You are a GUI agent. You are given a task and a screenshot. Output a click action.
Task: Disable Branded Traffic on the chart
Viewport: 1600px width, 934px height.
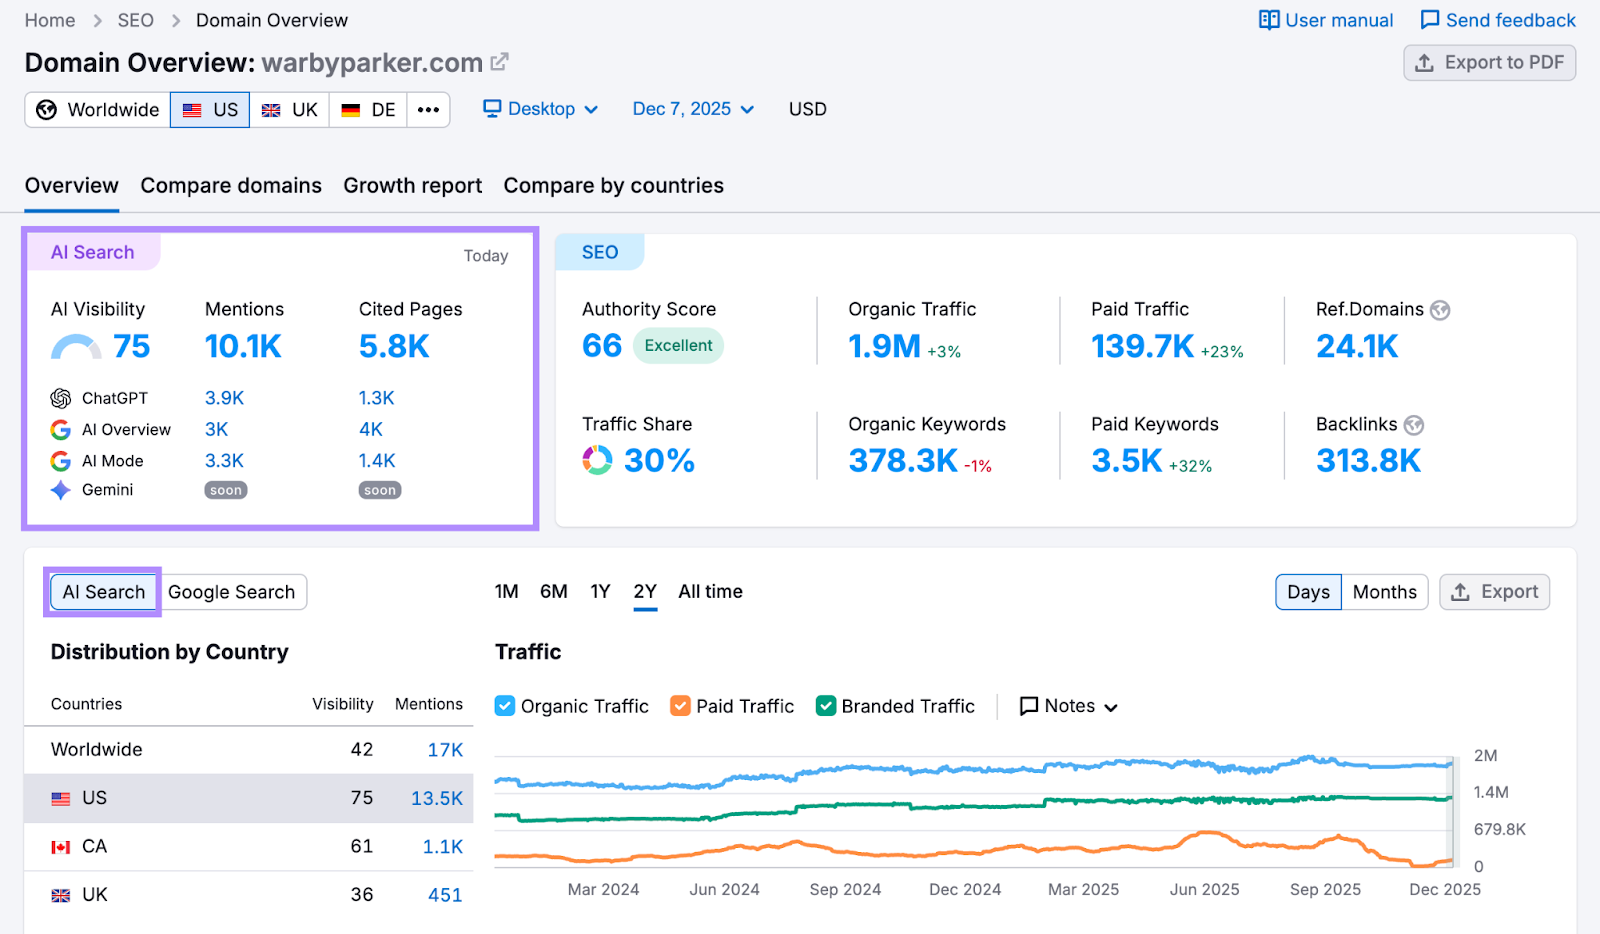(826, 705)
